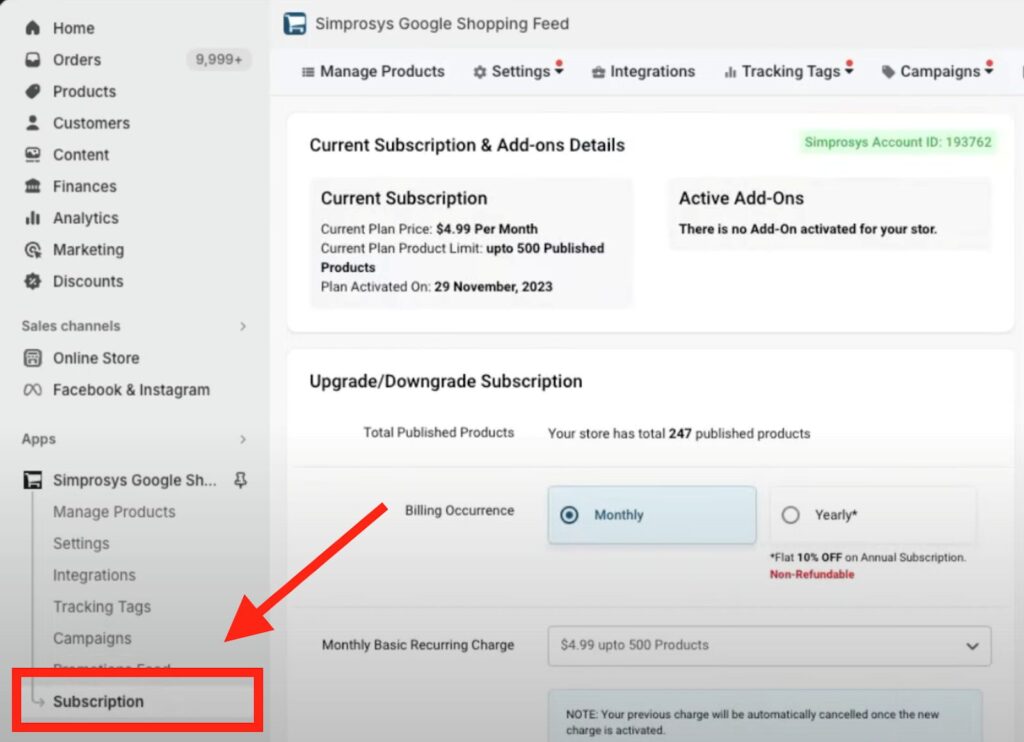Open Integrations under Simprosys sidebar
Viewport: 1024px width, 742px height.
94,575
